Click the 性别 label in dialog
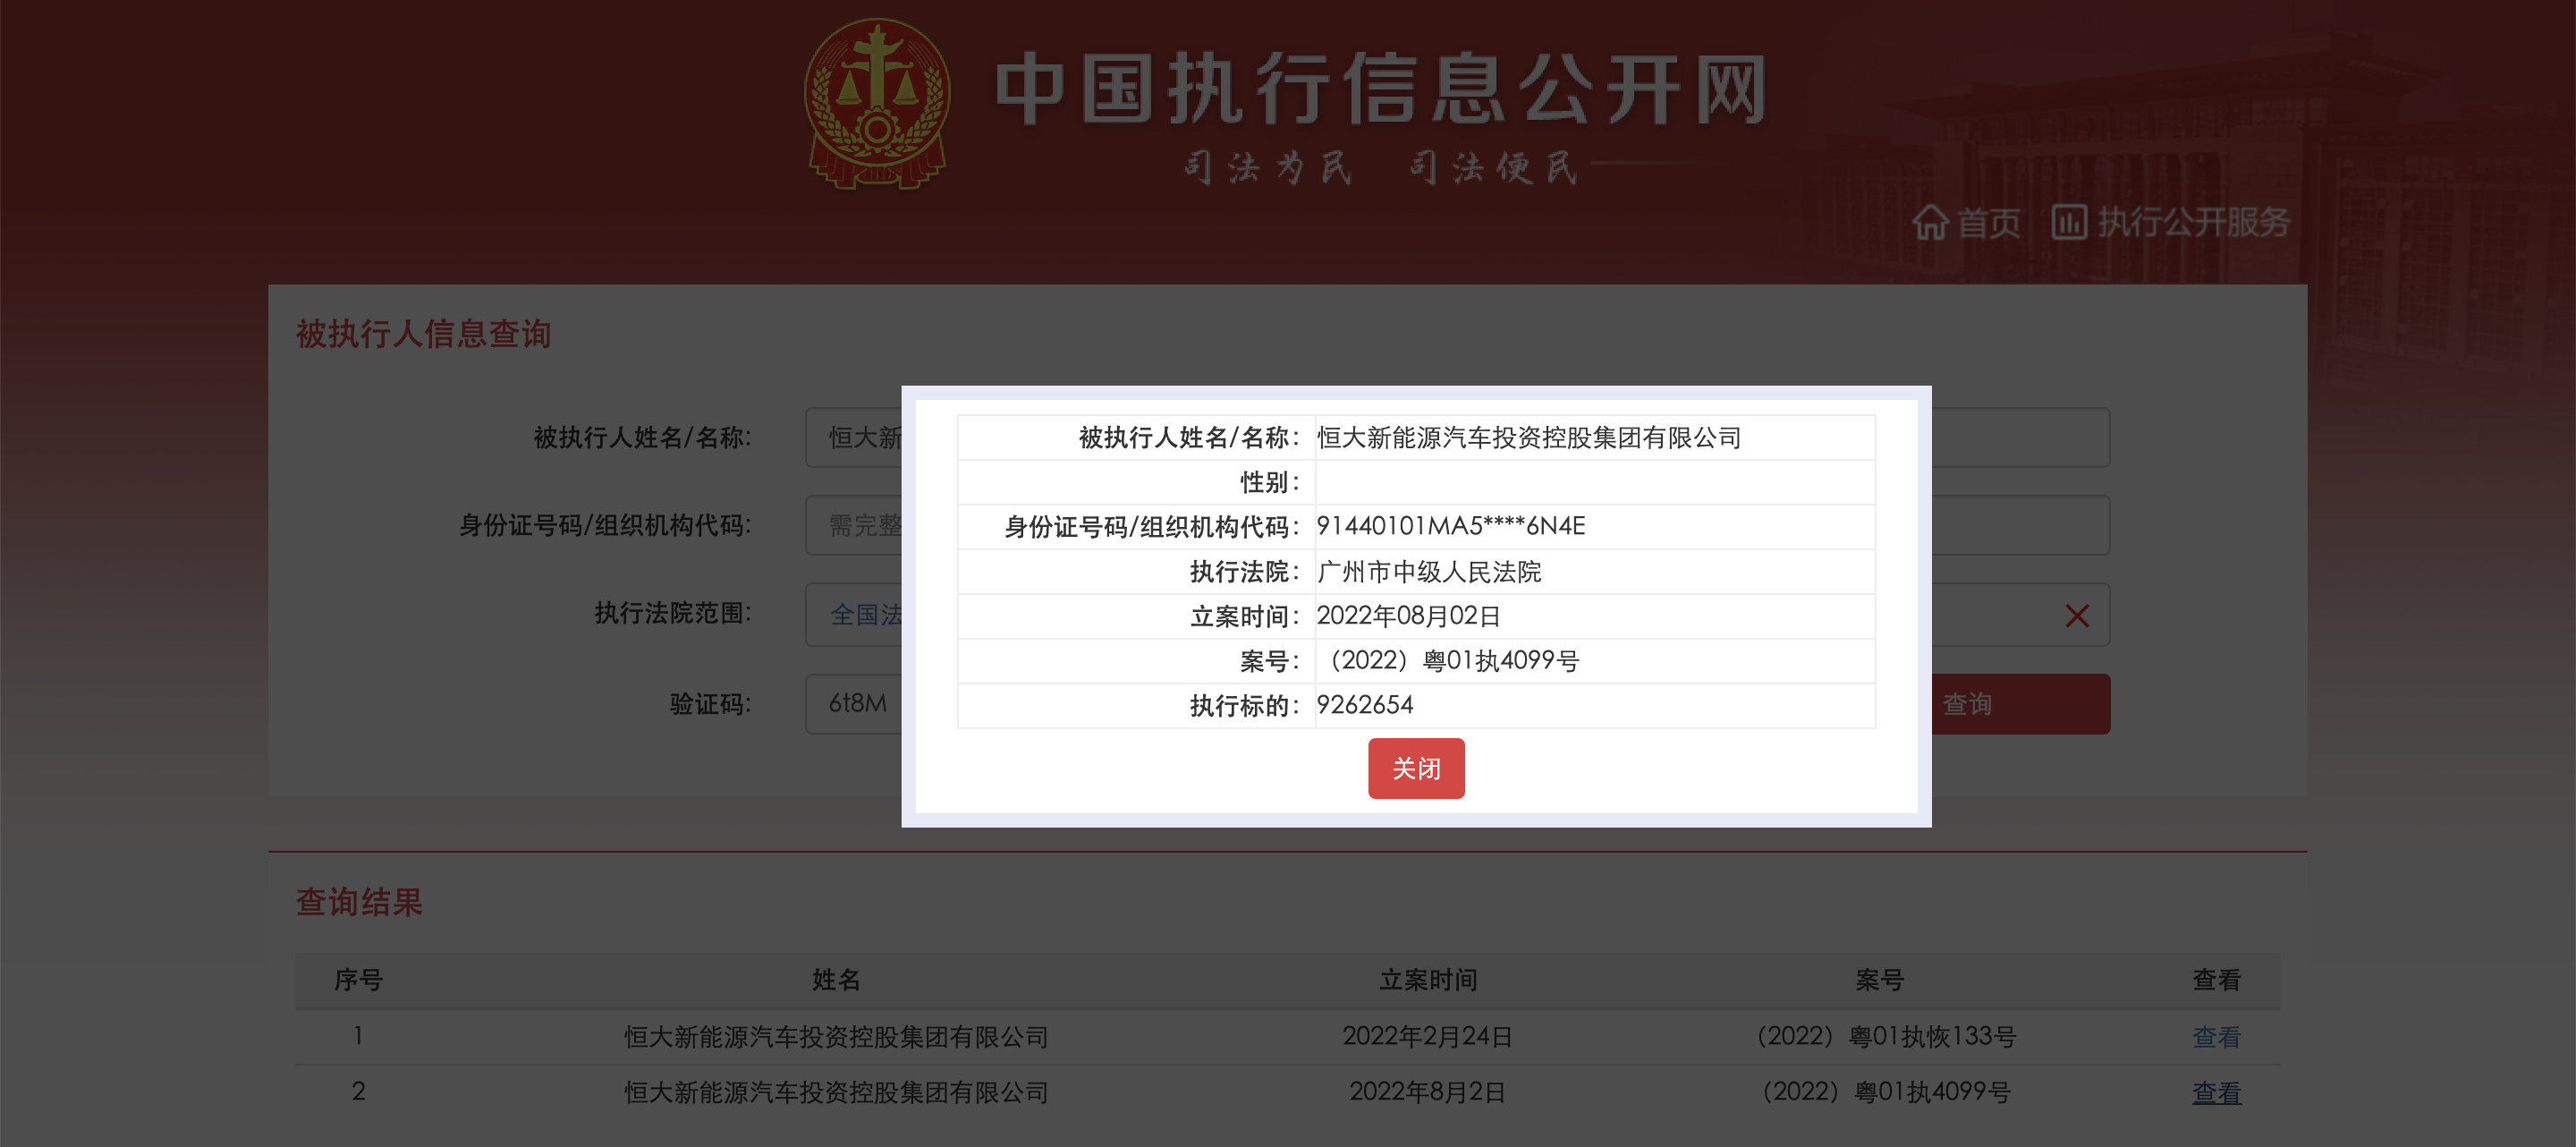Image resolution: width=2576 pixels, height=1147 pixels. click(1270, 482)
